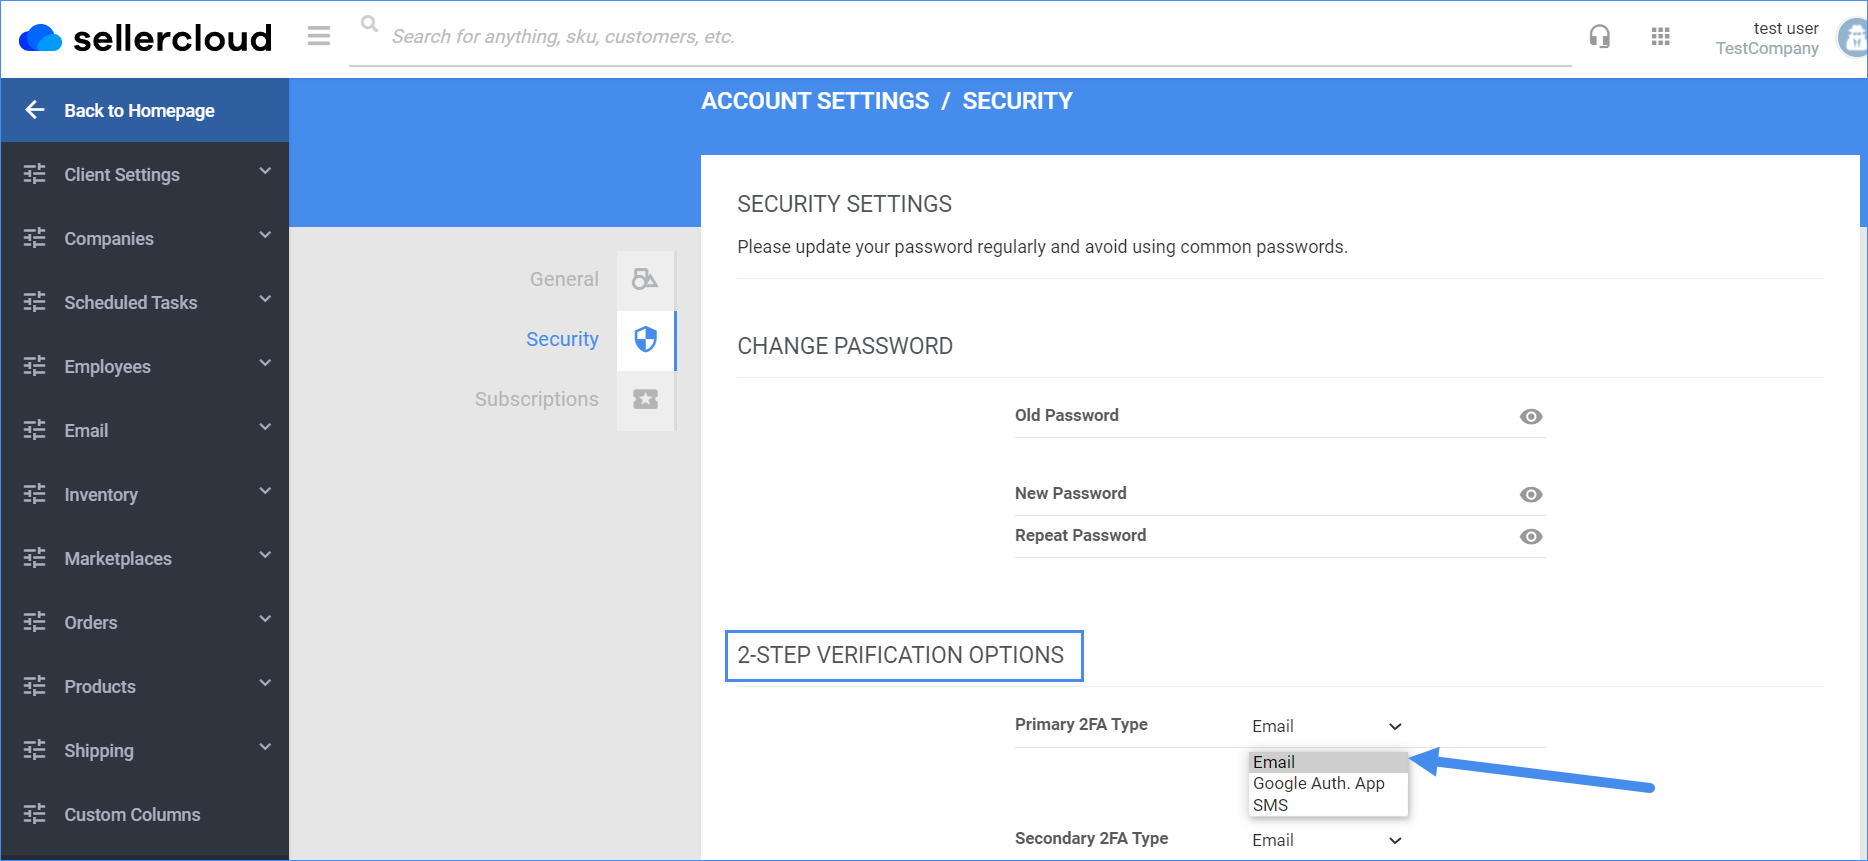Open the Secondary 2FA Type dropdown
Screen dimensions: 1868x861
1327,840
